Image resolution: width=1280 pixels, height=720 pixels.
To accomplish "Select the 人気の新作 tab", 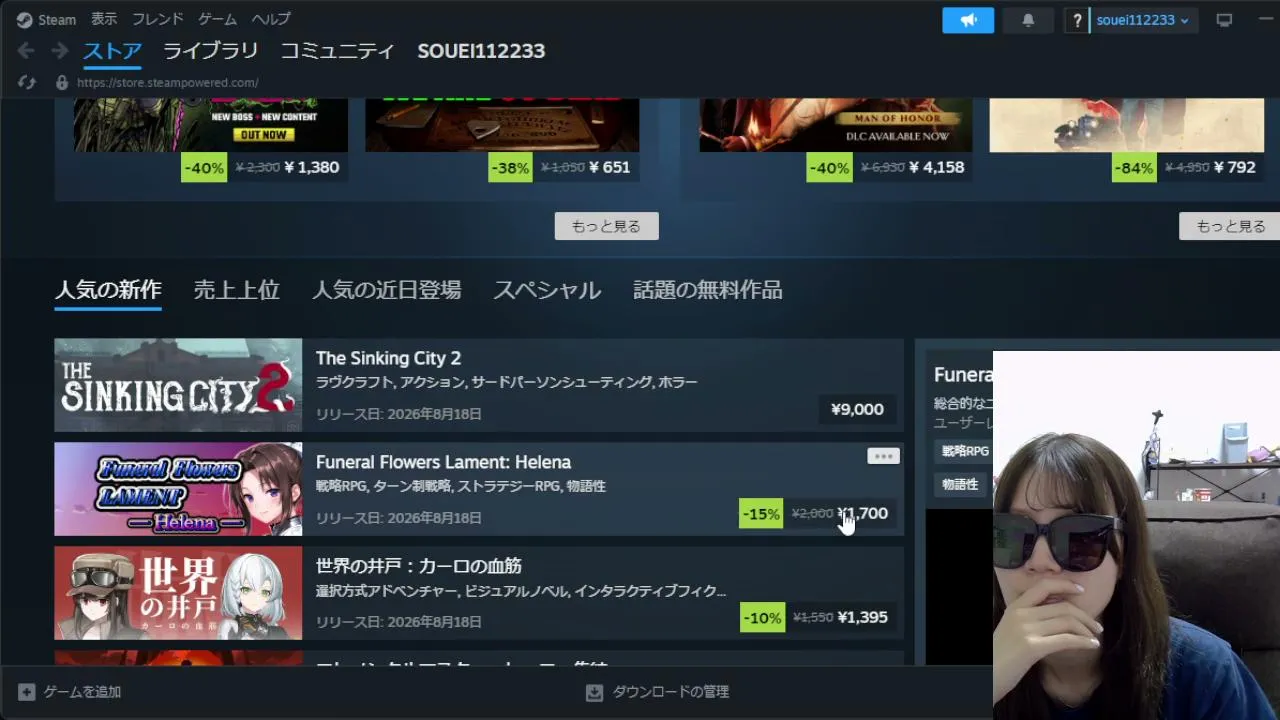I will (108, 290).
